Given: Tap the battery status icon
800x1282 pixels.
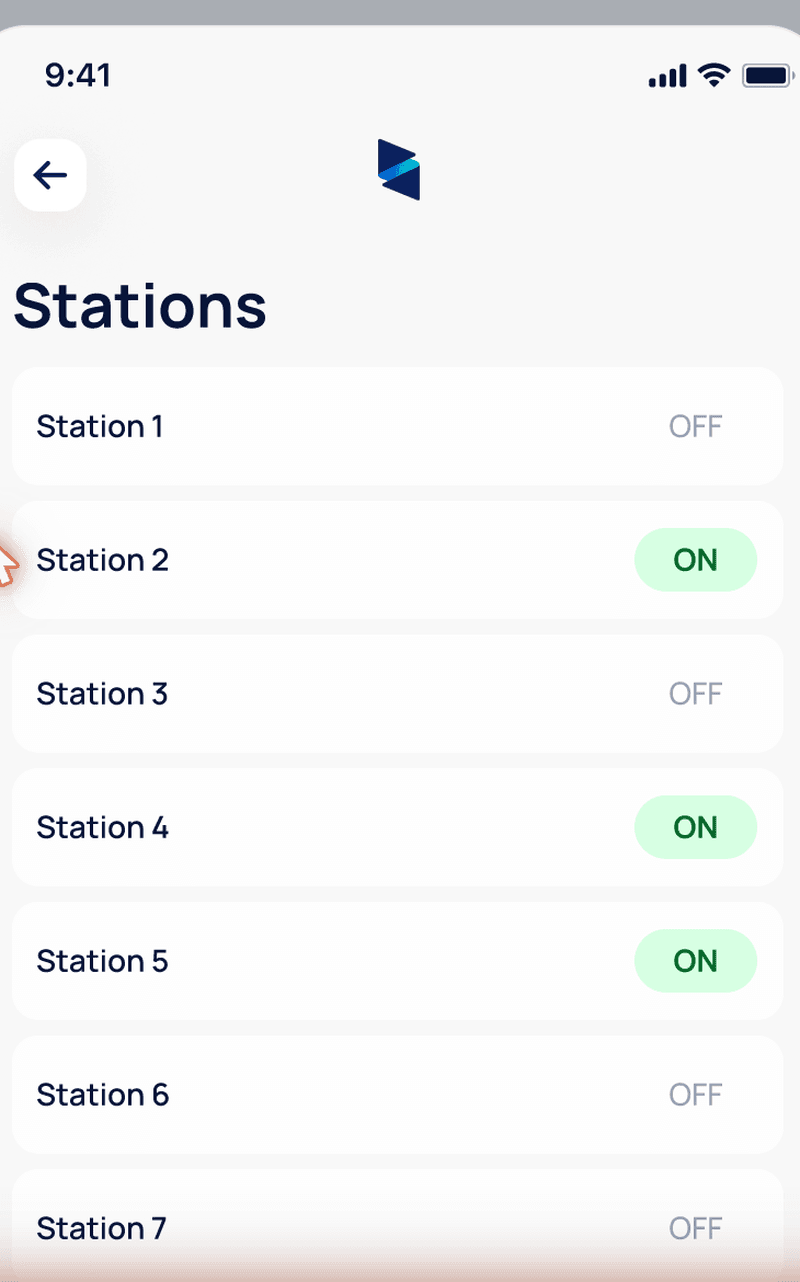Looking at the screenshot, I should pyautogui.click(x=767, y=75).
